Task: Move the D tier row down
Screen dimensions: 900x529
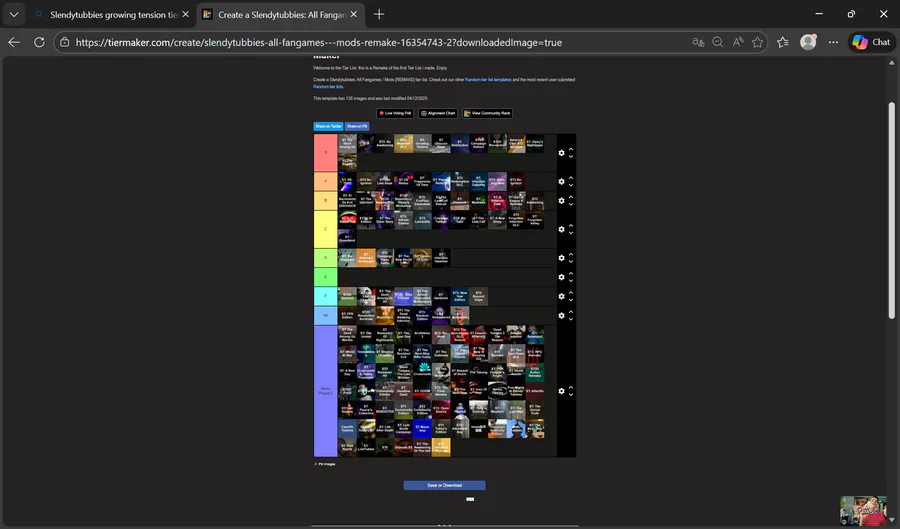Action: (x=571, y=261)
